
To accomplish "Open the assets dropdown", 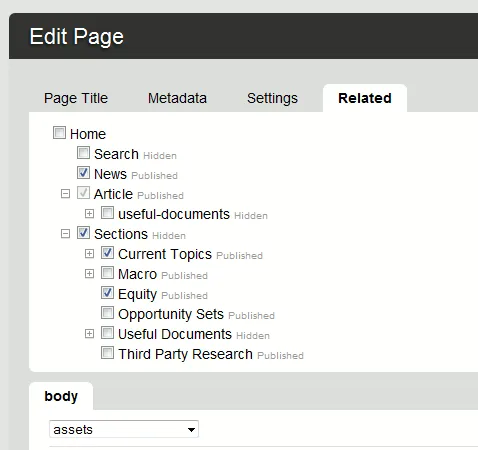I will click(124, 429).
